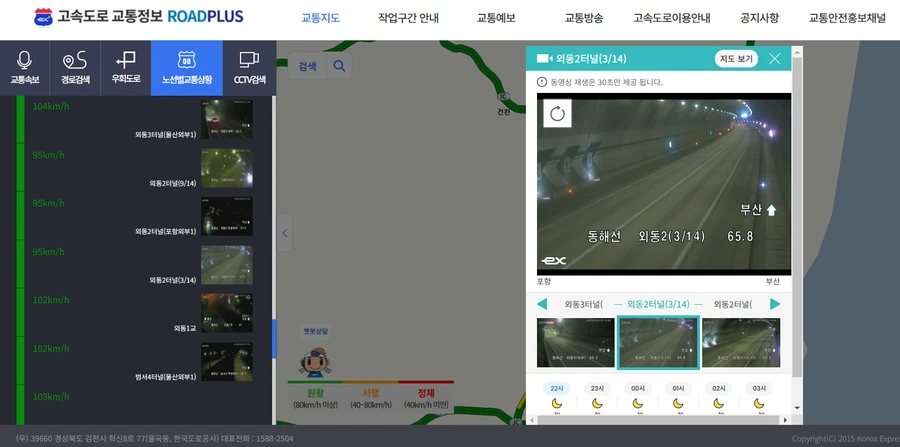Open the 챗봇상담 chatbot mascot
900x447 pixels.
pos(314,361)
